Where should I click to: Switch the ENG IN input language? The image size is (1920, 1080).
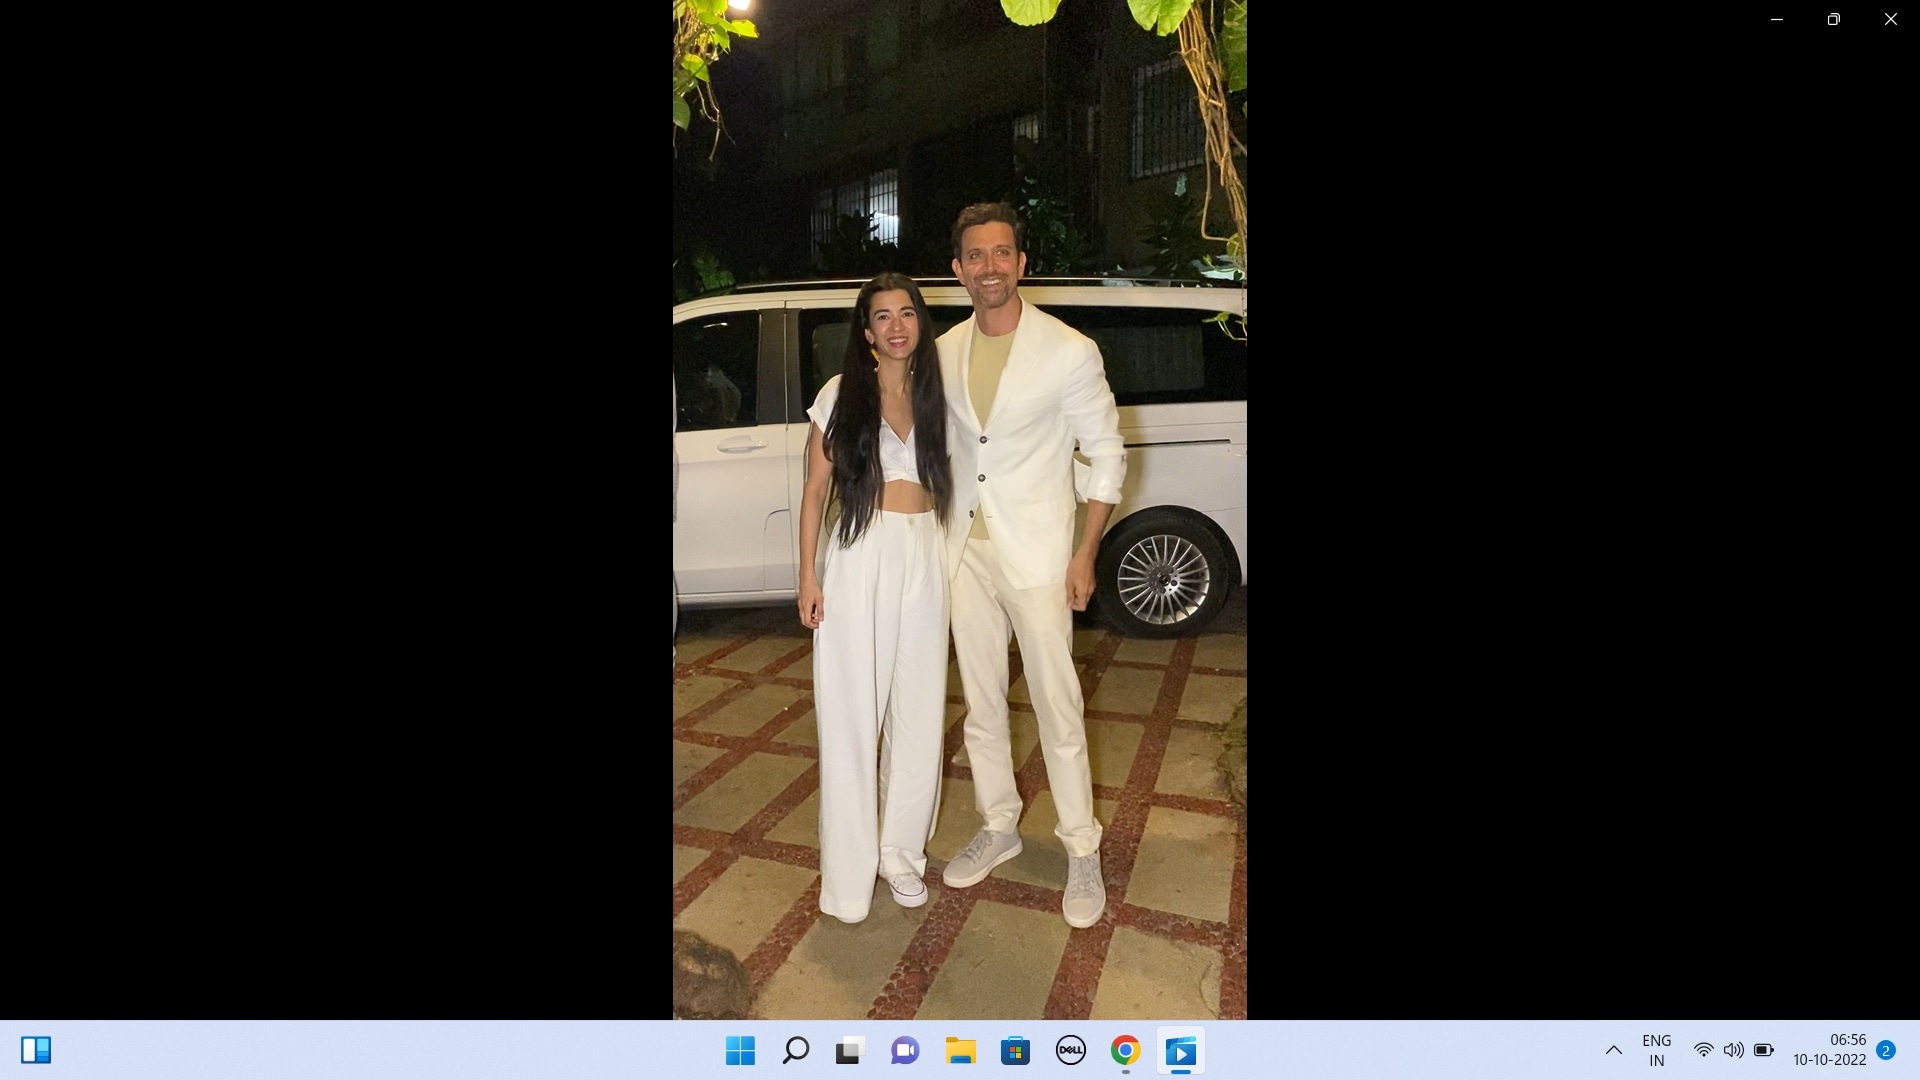[1657, 1050]
